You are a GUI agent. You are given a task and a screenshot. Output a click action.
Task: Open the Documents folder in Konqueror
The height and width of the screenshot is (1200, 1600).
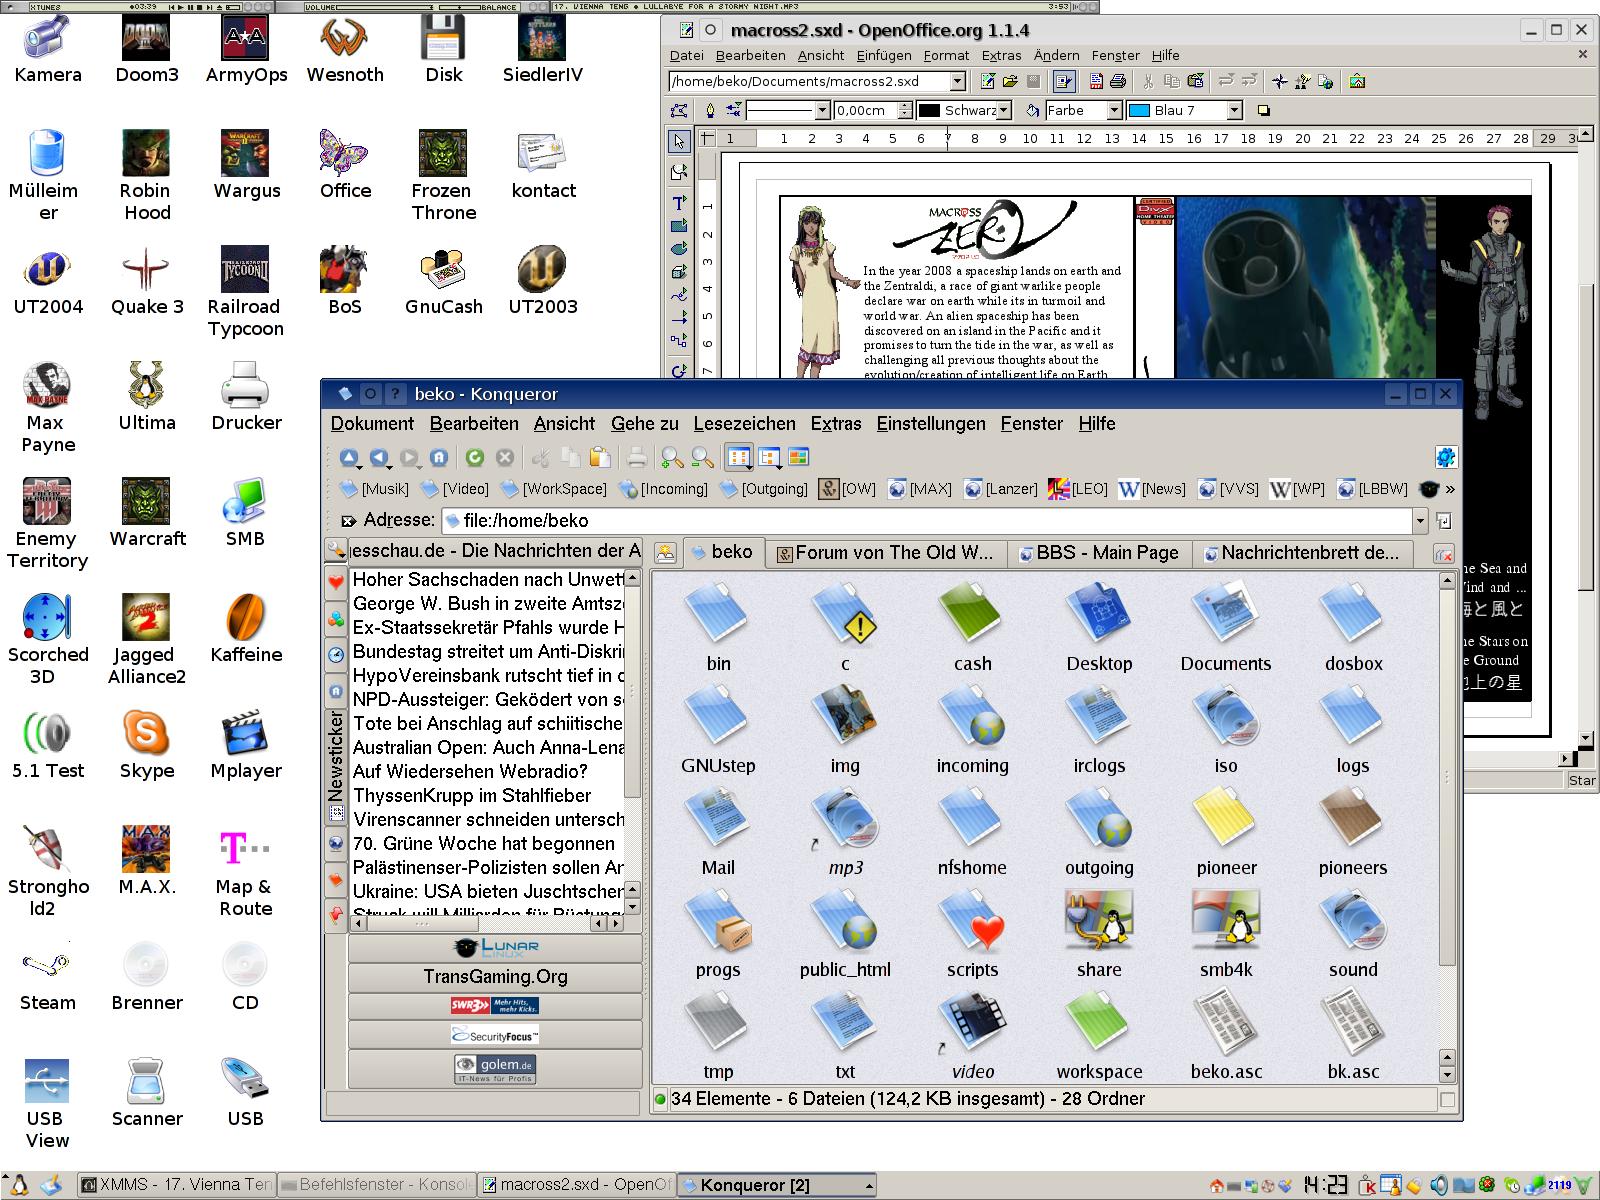1226,627
